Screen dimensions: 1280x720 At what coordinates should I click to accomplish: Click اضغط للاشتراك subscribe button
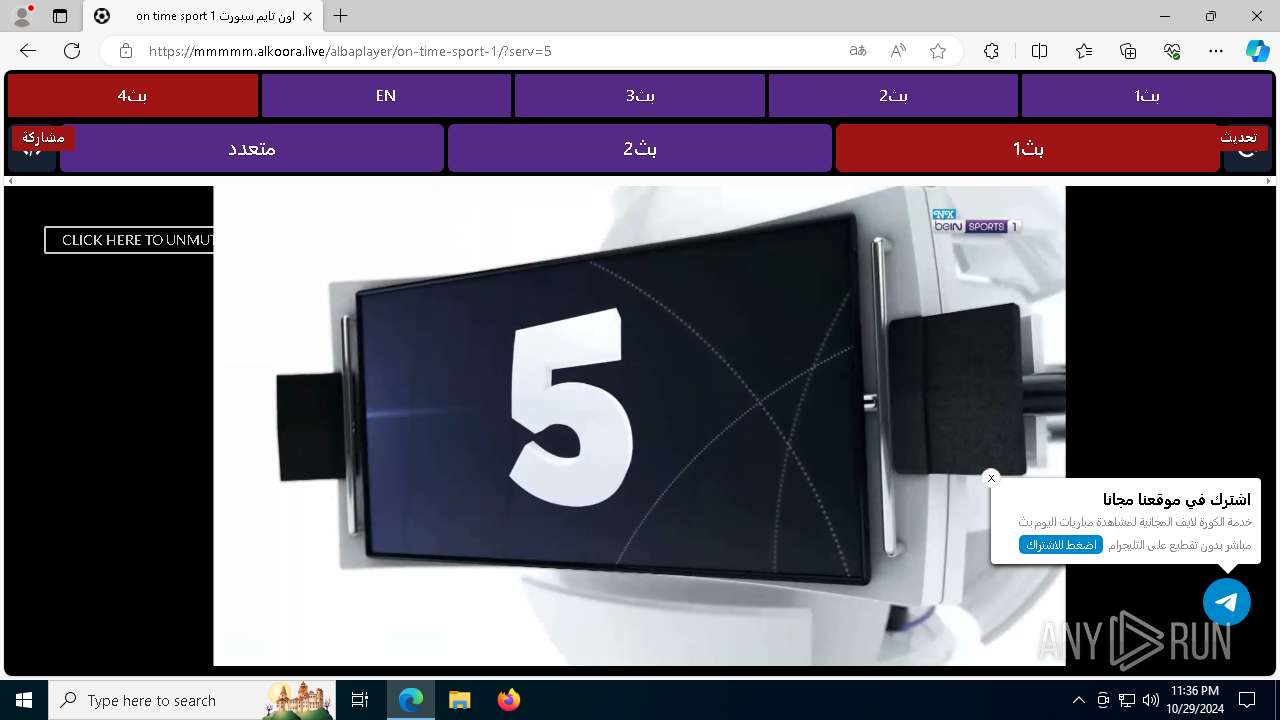tap(1061, 545)
